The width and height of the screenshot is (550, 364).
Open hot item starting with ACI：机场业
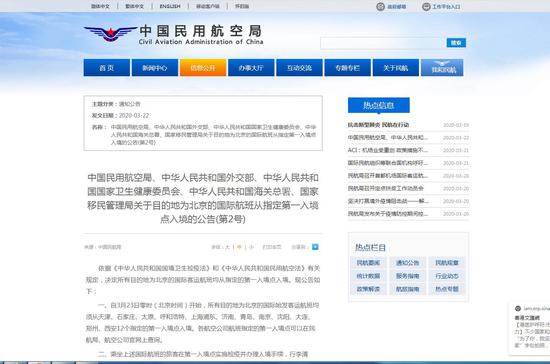point(388,150)
